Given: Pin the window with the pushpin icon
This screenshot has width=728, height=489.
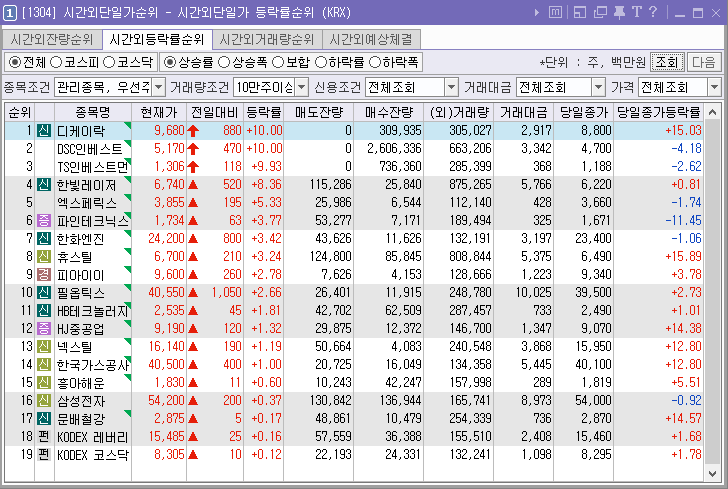Looking at the screenshot, I should (x=619, y=12).
